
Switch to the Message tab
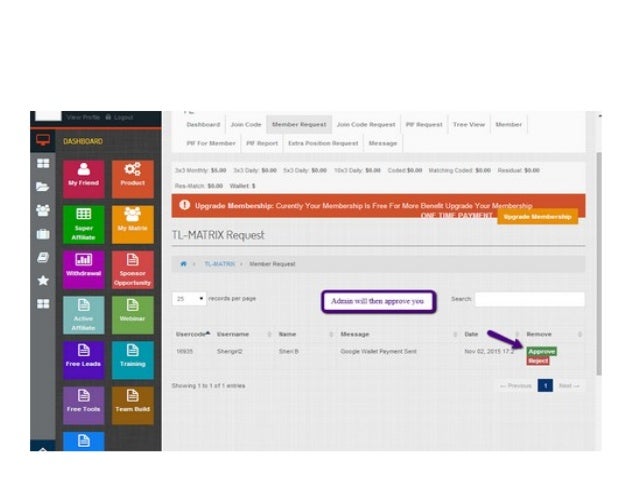point(382,143)
